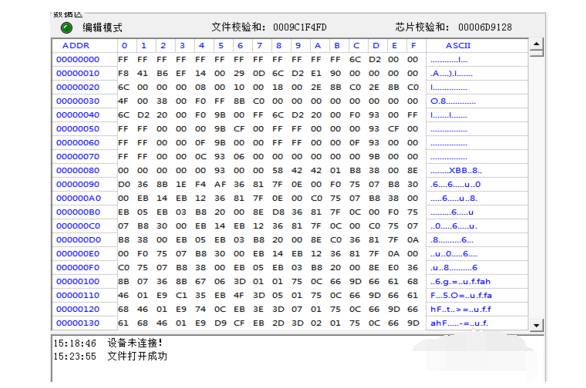
Task: Select address row 00000130
Action: (x=78, y=323)
